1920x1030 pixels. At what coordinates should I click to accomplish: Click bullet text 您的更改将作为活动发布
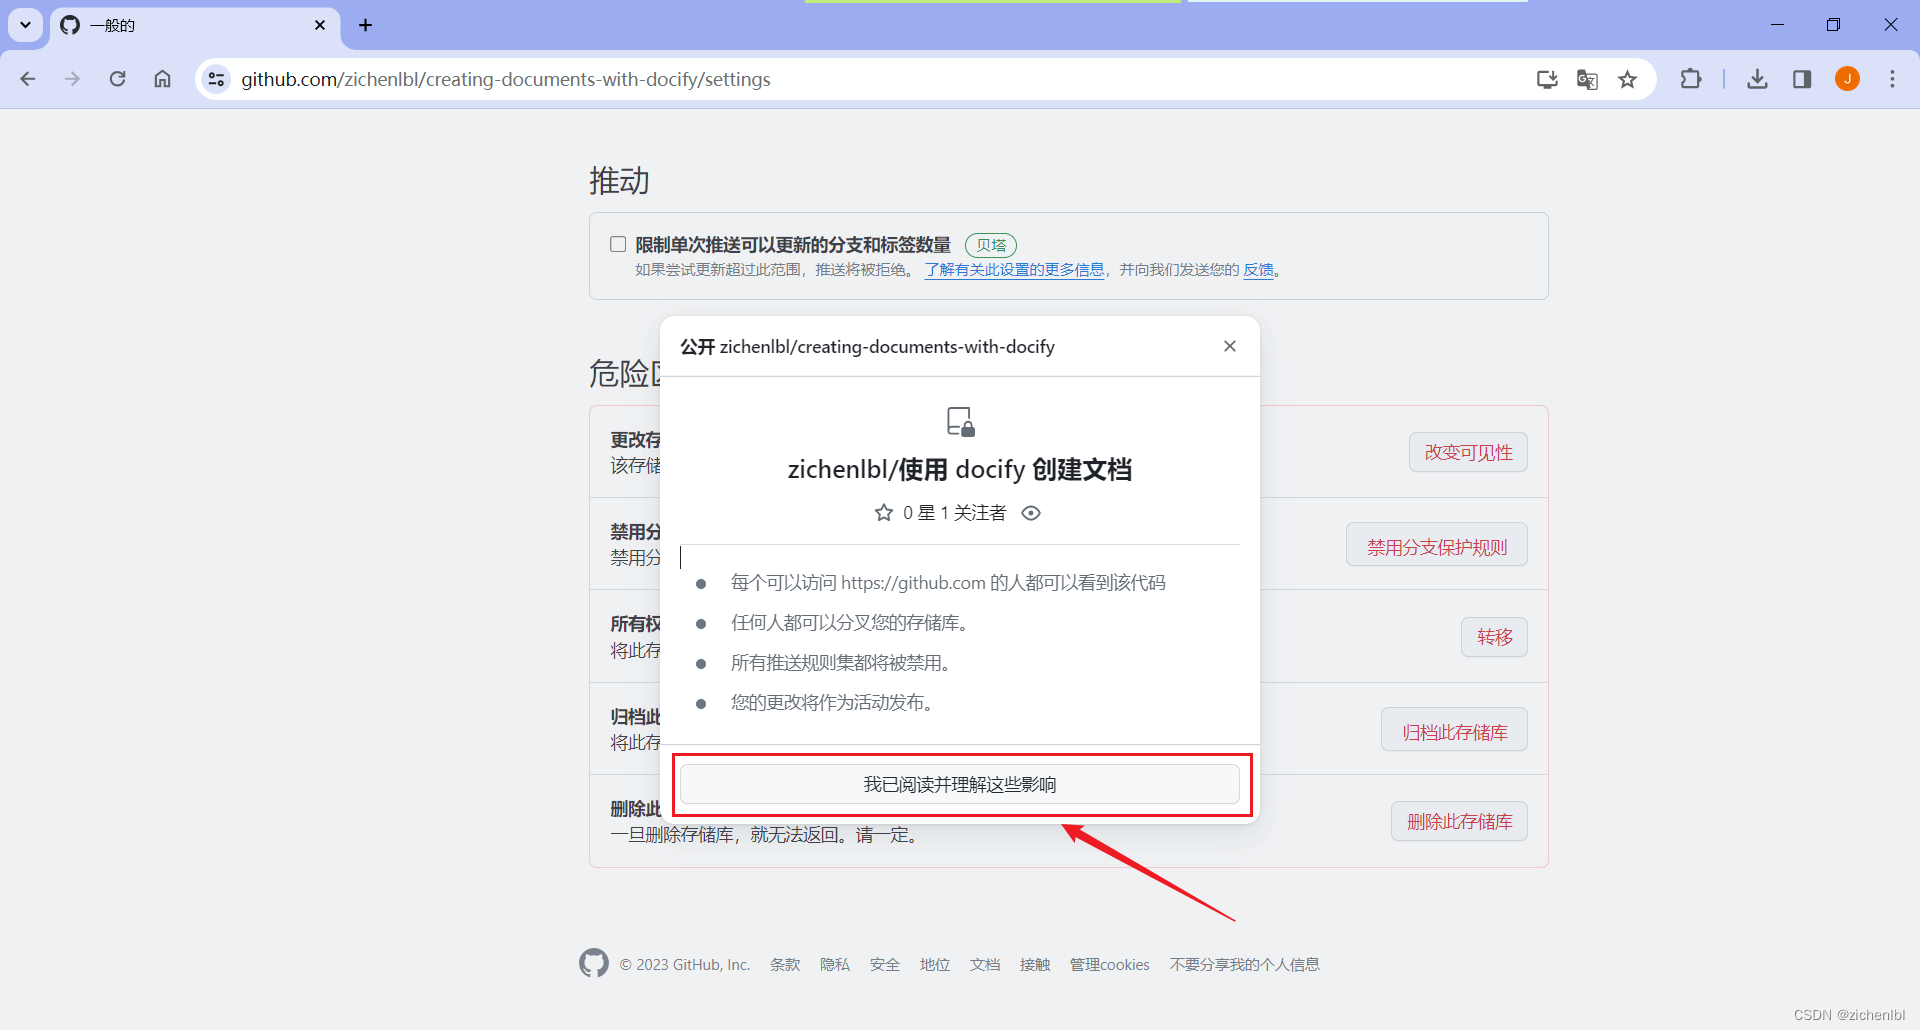(x=833, y=703)
